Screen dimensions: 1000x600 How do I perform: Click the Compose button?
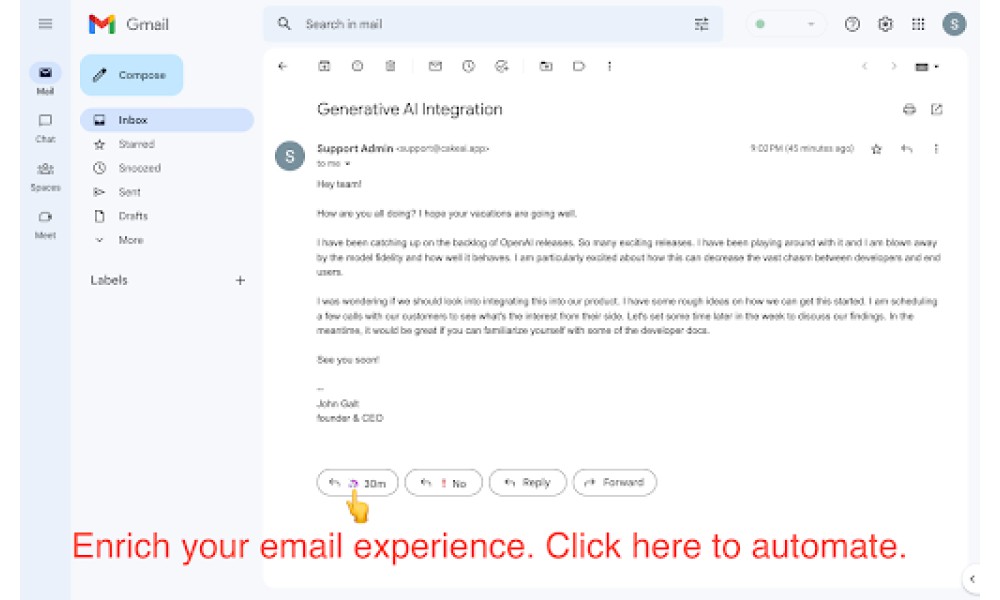[x=131, y=75]
